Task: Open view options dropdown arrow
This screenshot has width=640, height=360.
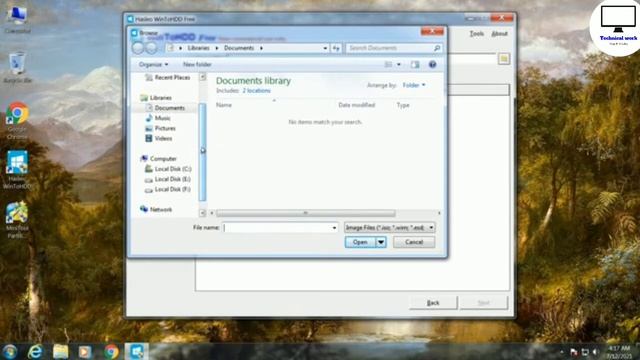Action: tap(399, 64)
